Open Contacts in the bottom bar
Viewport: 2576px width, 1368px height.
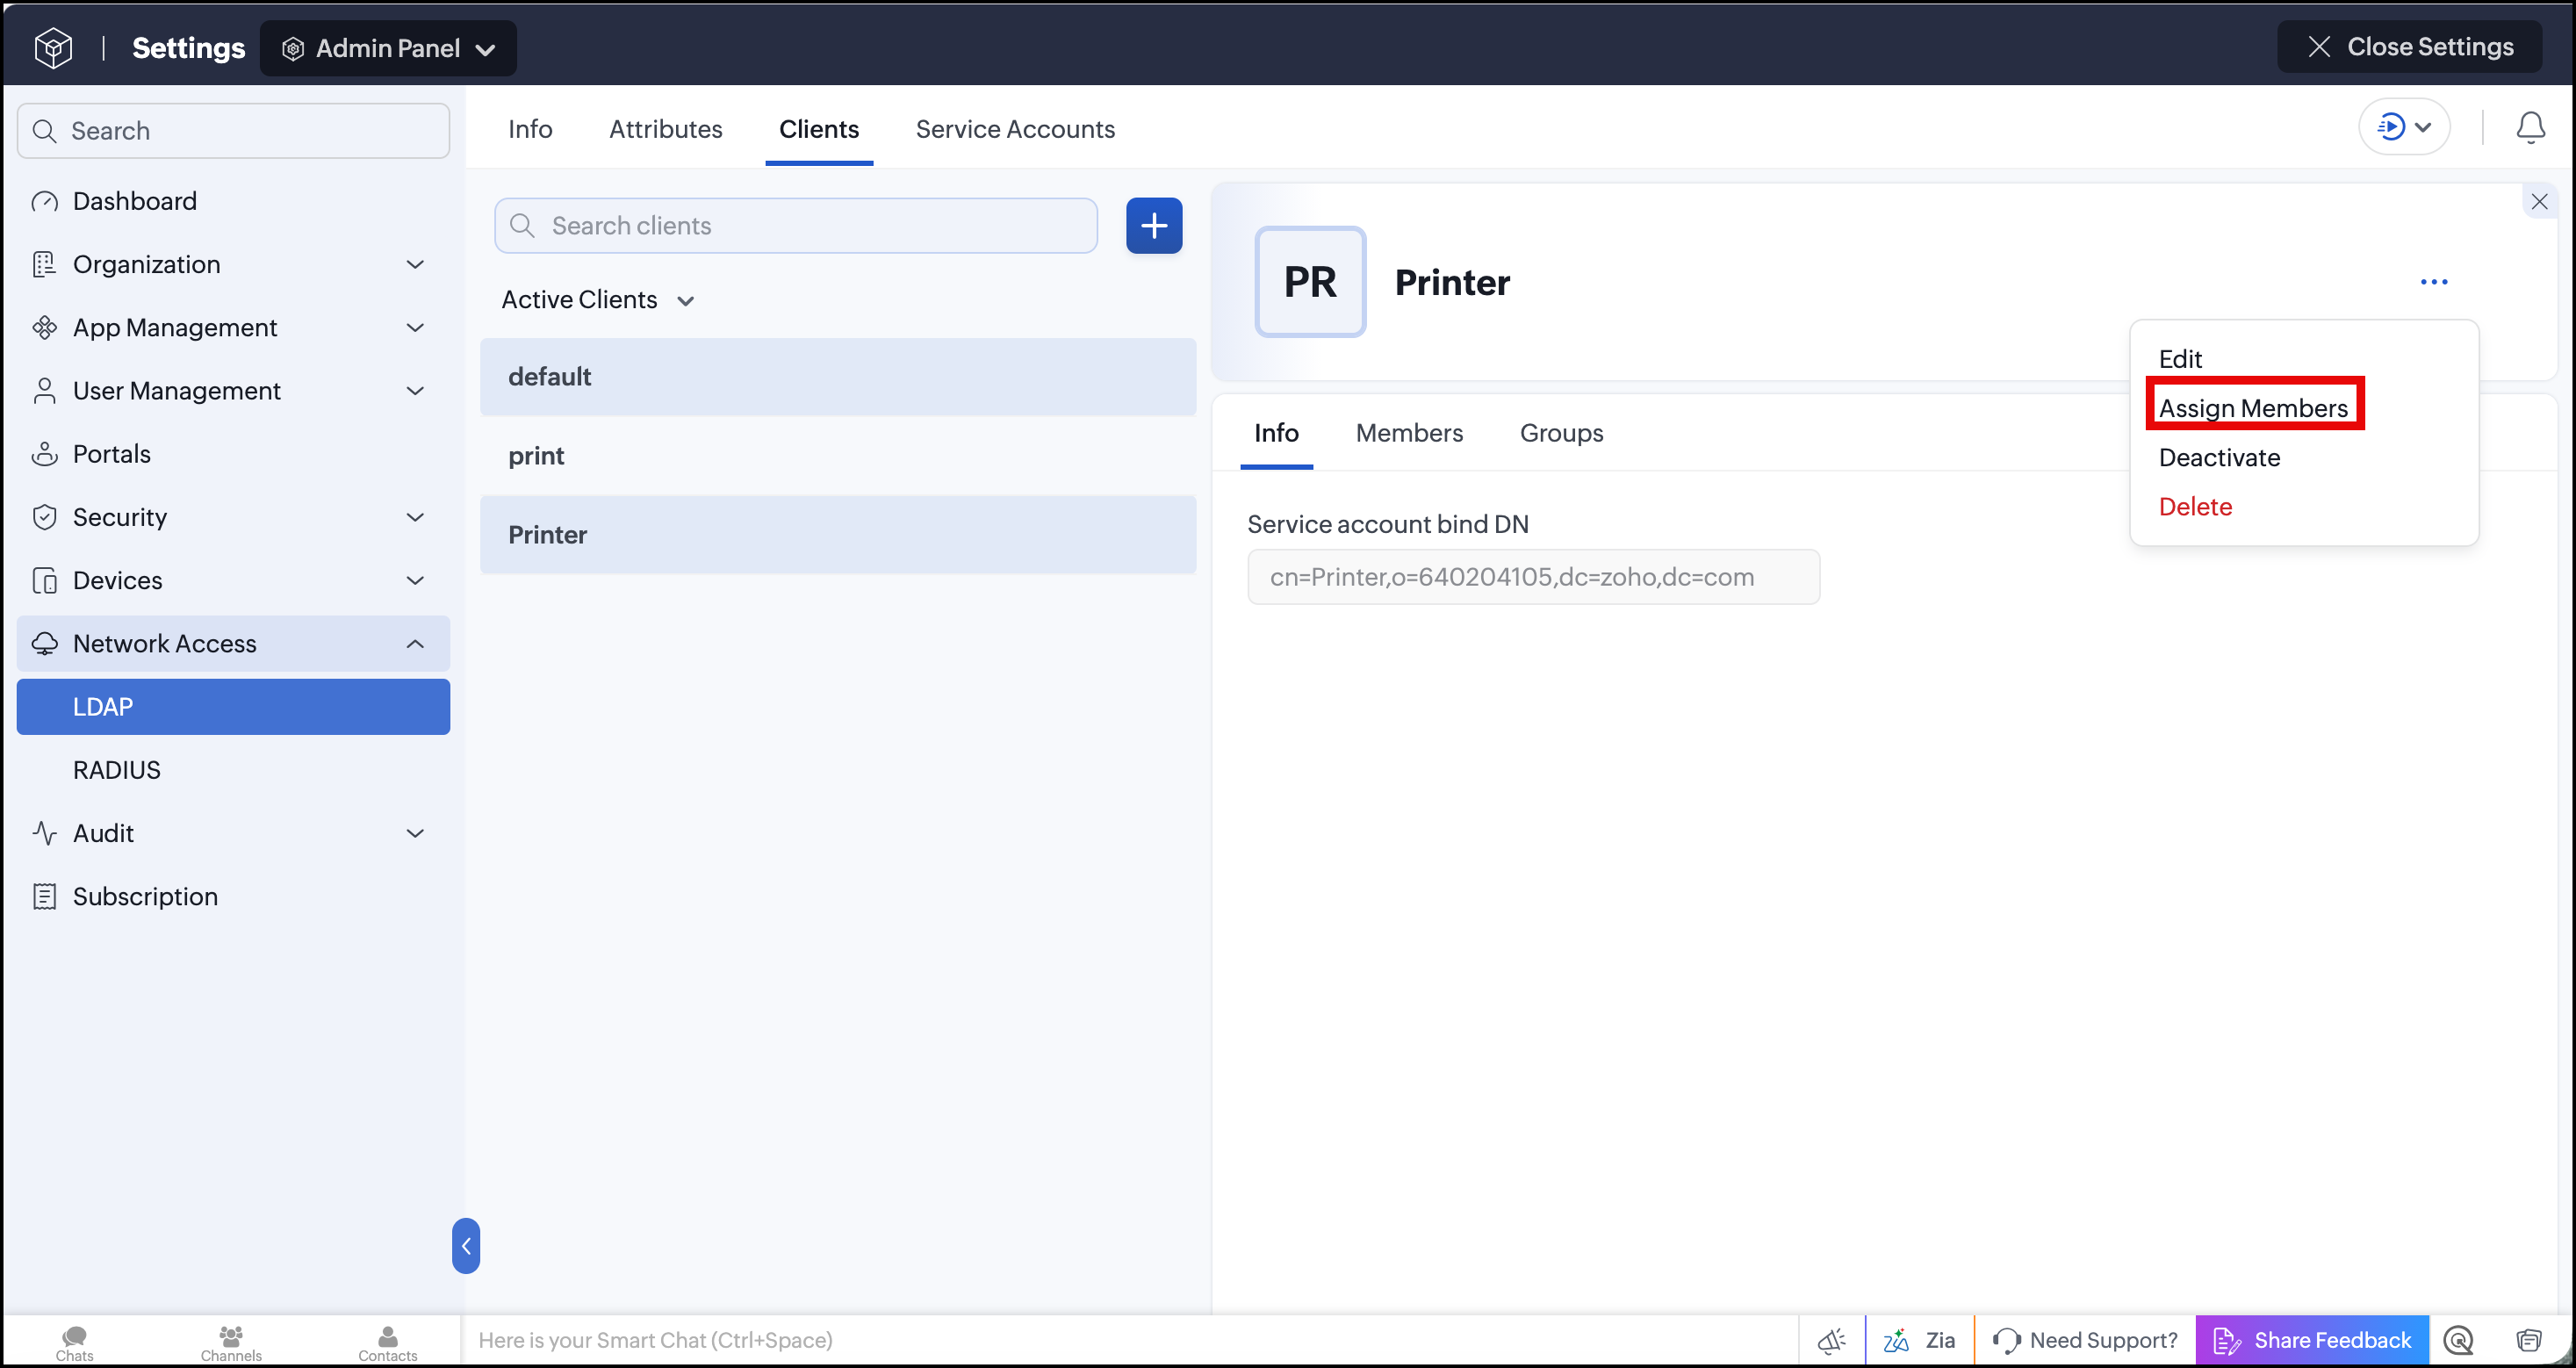coord(388,1342)
